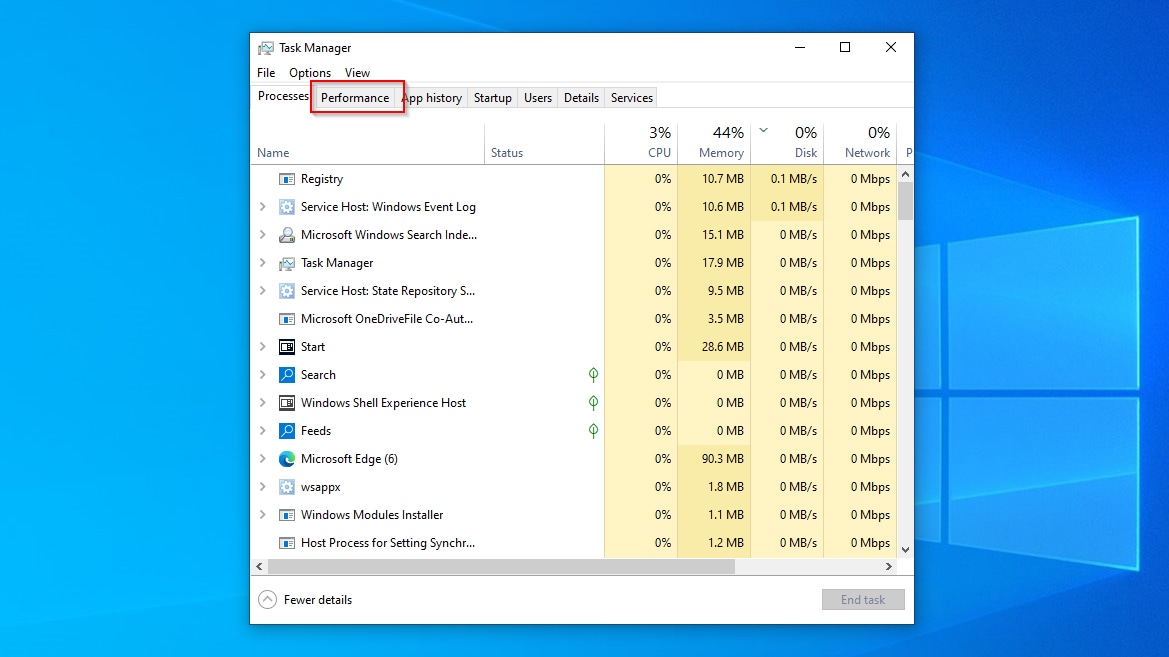1169x657 pixels.
Task: Expand Microsoft Windows Search Indexer row
Action: [262, 235]
